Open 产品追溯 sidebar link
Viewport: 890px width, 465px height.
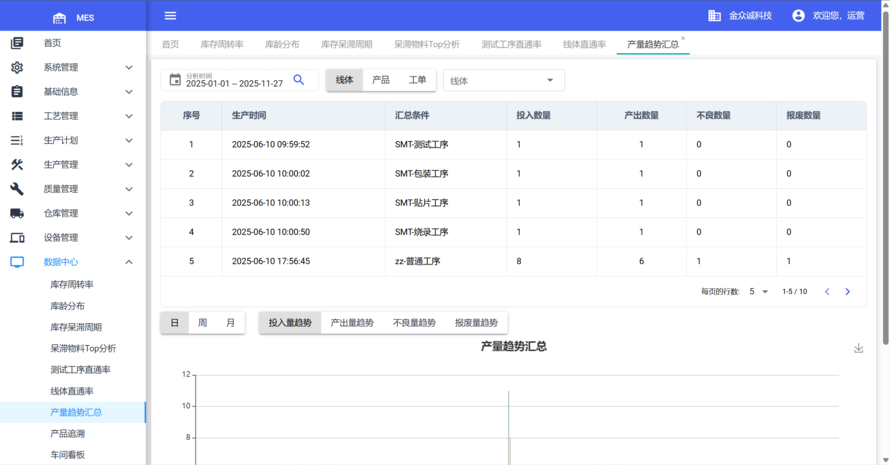(68, 434)
